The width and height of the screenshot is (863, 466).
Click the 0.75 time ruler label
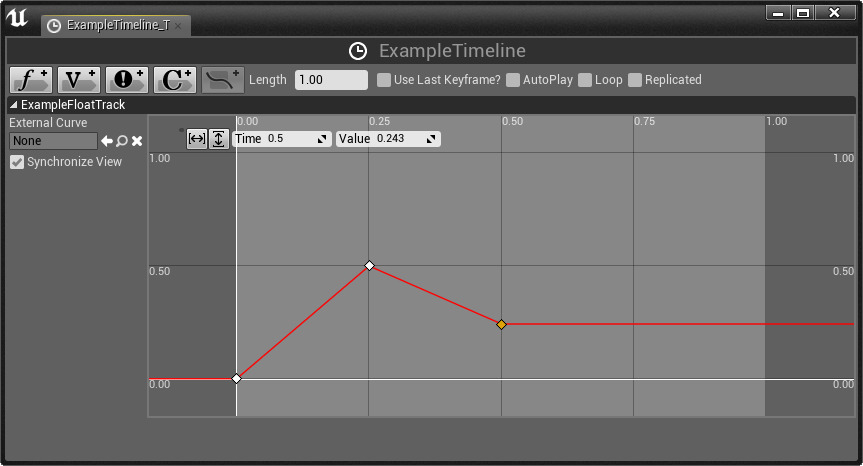coord(644,121)
